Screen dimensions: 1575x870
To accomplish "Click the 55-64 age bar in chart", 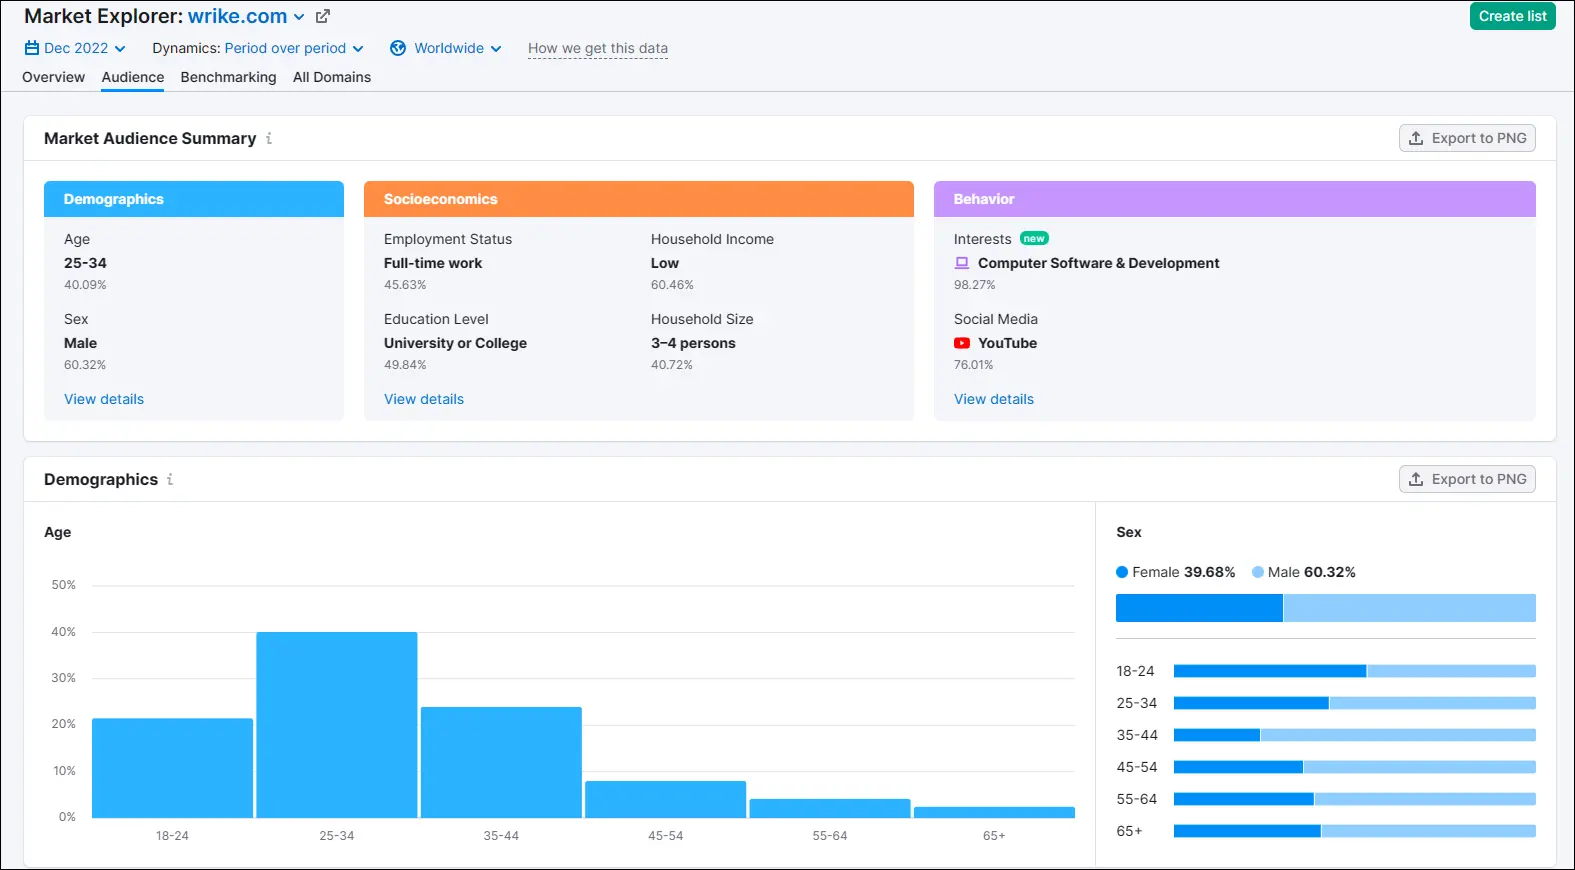I will click(830, 808).
